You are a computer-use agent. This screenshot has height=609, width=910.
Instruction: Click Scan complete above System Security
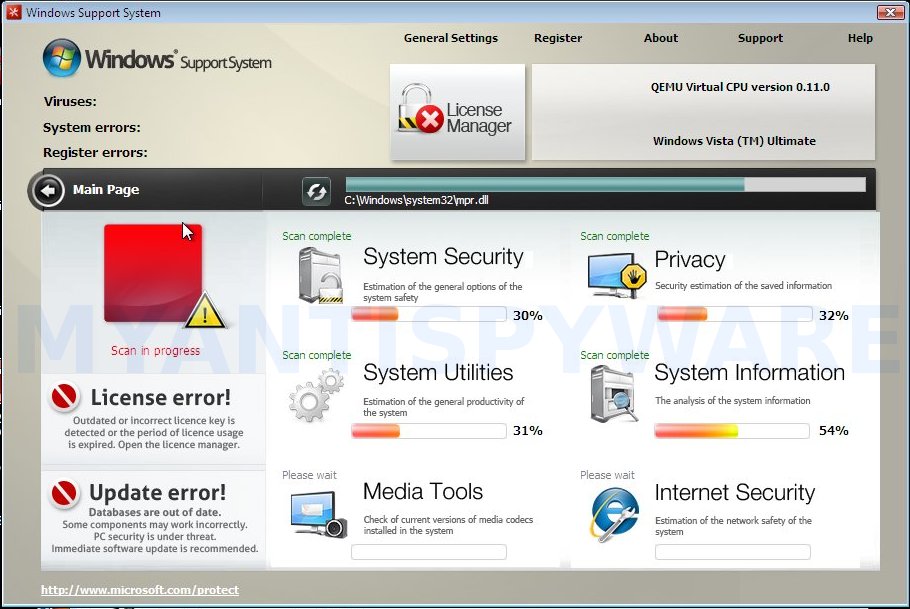(317, 236)
